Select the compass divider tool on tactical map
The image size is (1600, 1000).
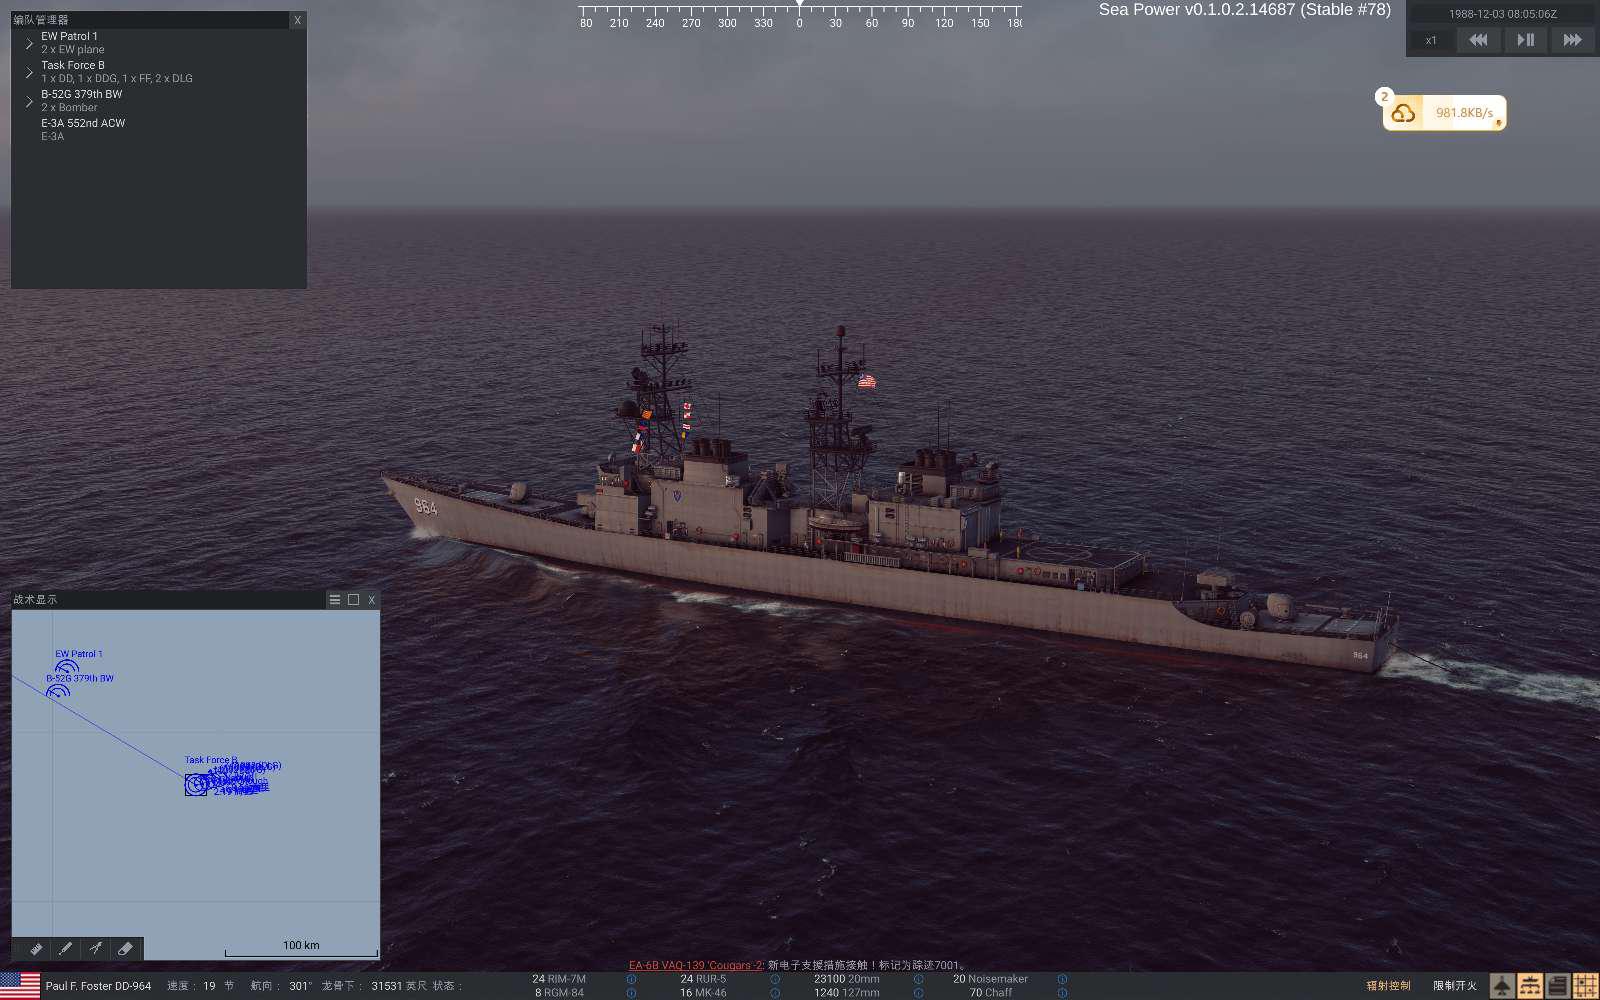coord(96,948)
